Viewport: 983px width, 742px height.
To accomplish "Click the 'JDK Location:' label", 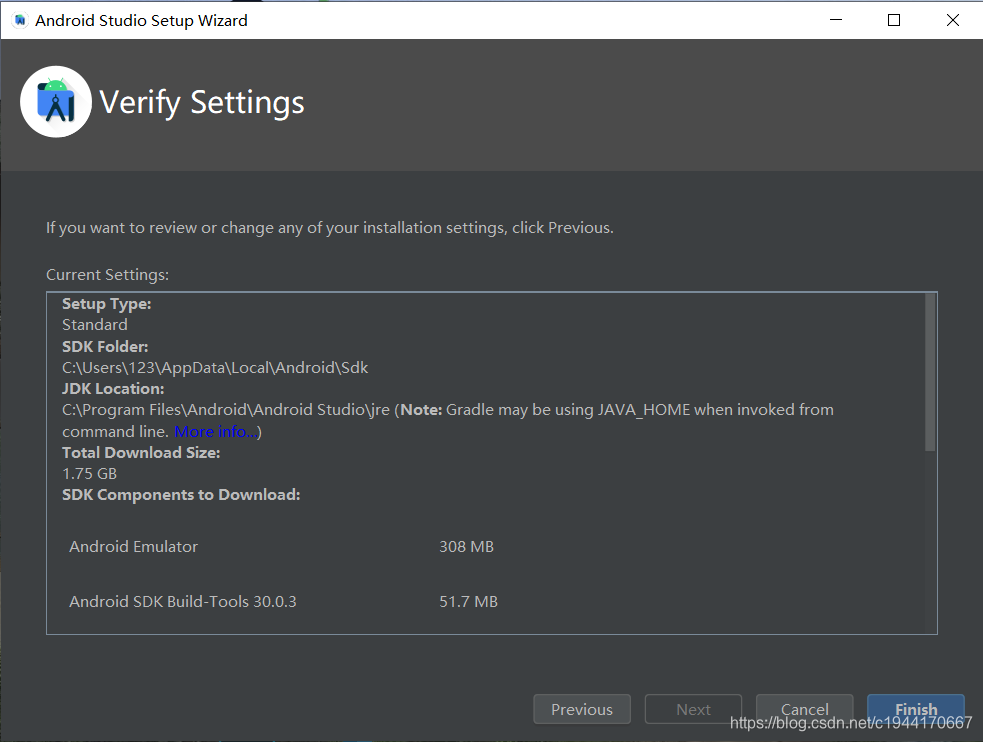I will click(113, 389).
